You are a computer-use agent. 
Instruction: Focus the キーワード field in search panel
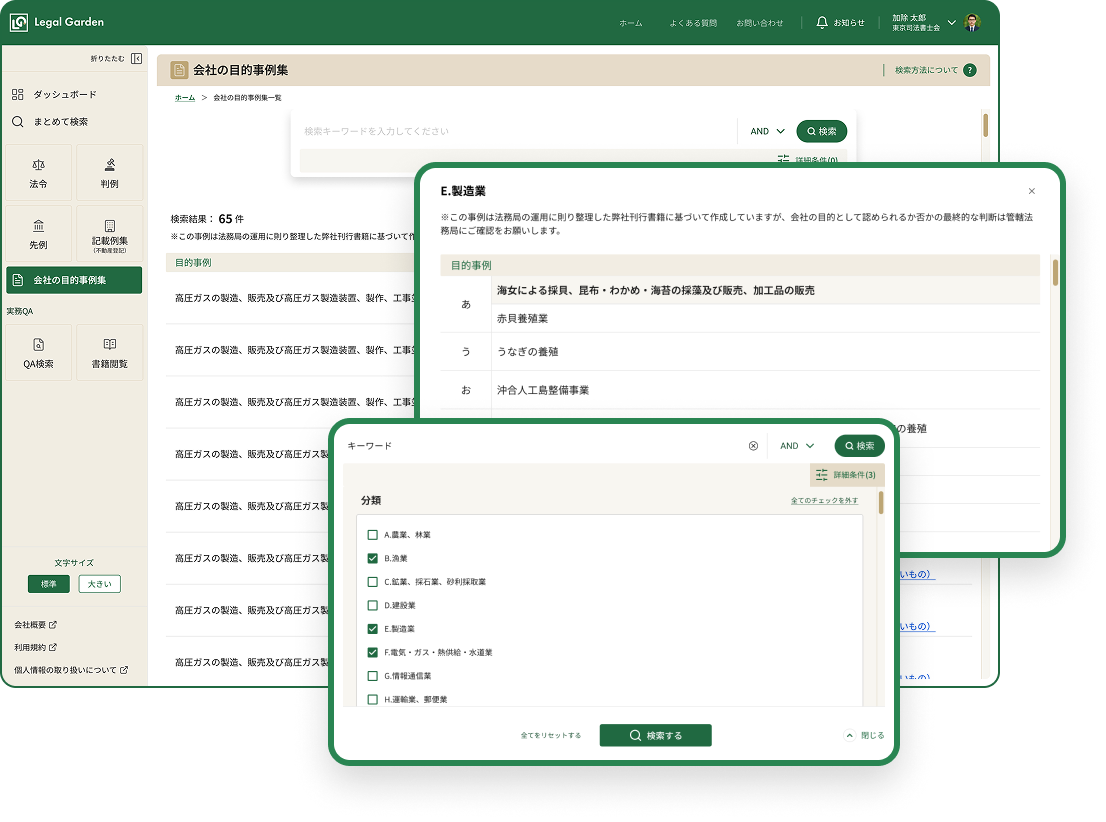[x=543, y=446]
